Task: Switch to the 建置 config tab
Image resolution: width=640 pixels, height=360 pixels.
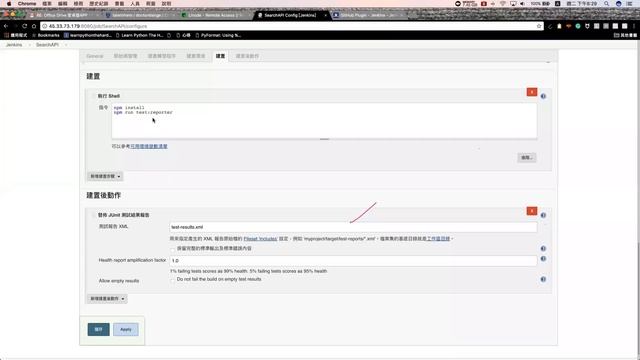Action: coord(220,56)
